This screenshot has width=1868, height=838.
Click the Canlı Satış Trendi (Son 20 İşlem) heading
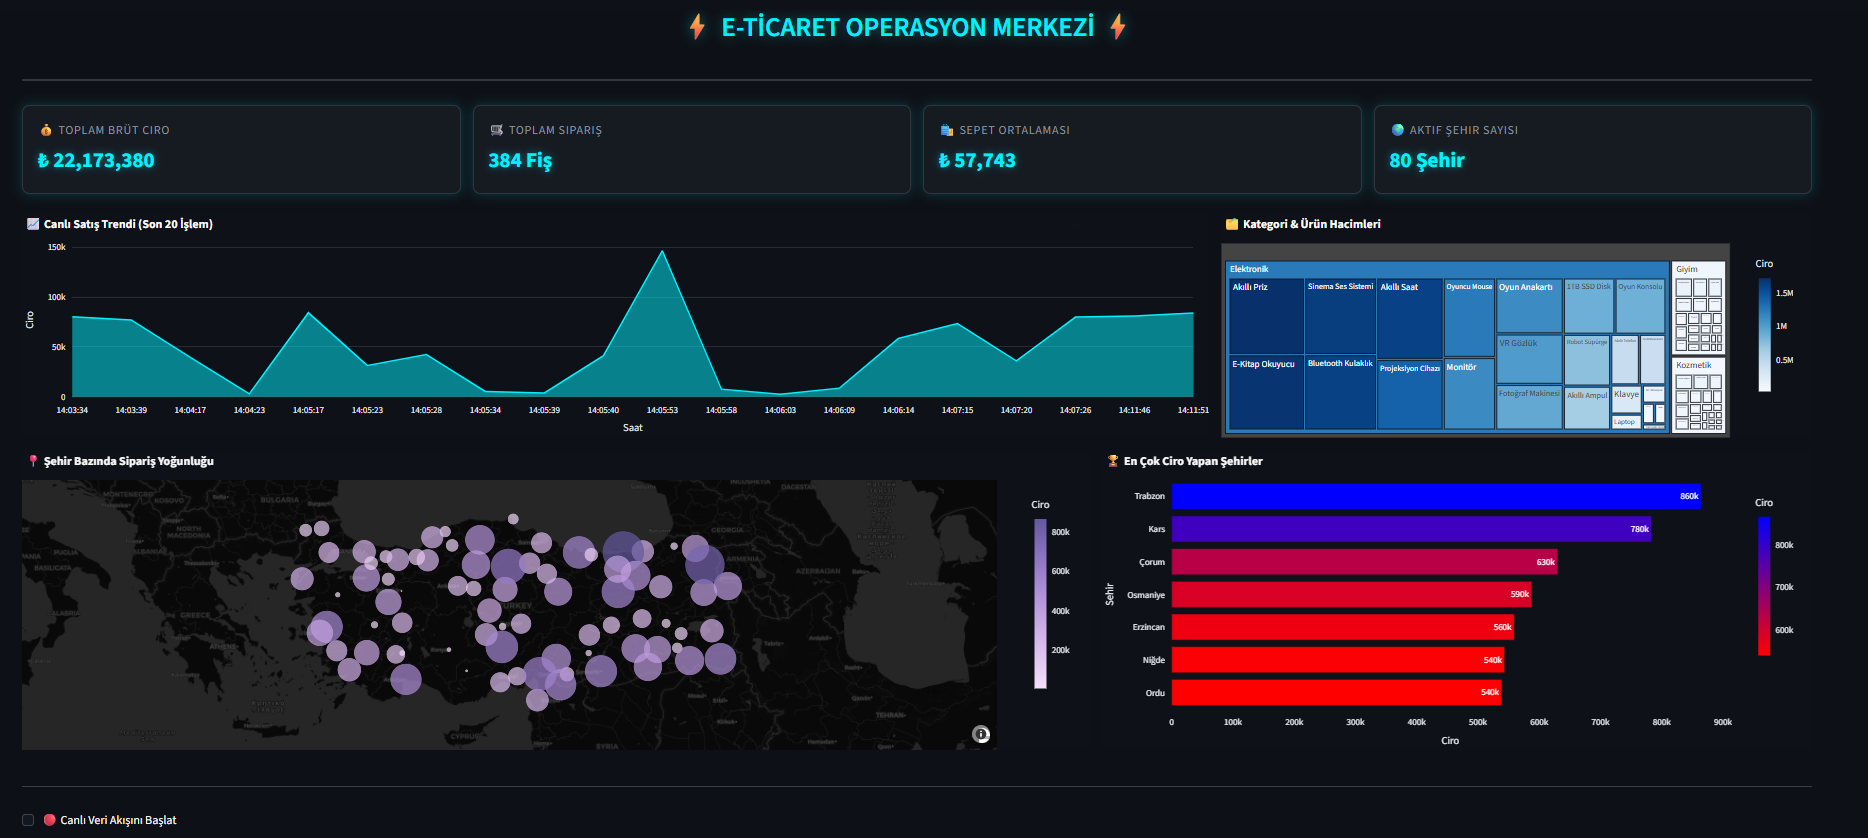coord(128,224)
